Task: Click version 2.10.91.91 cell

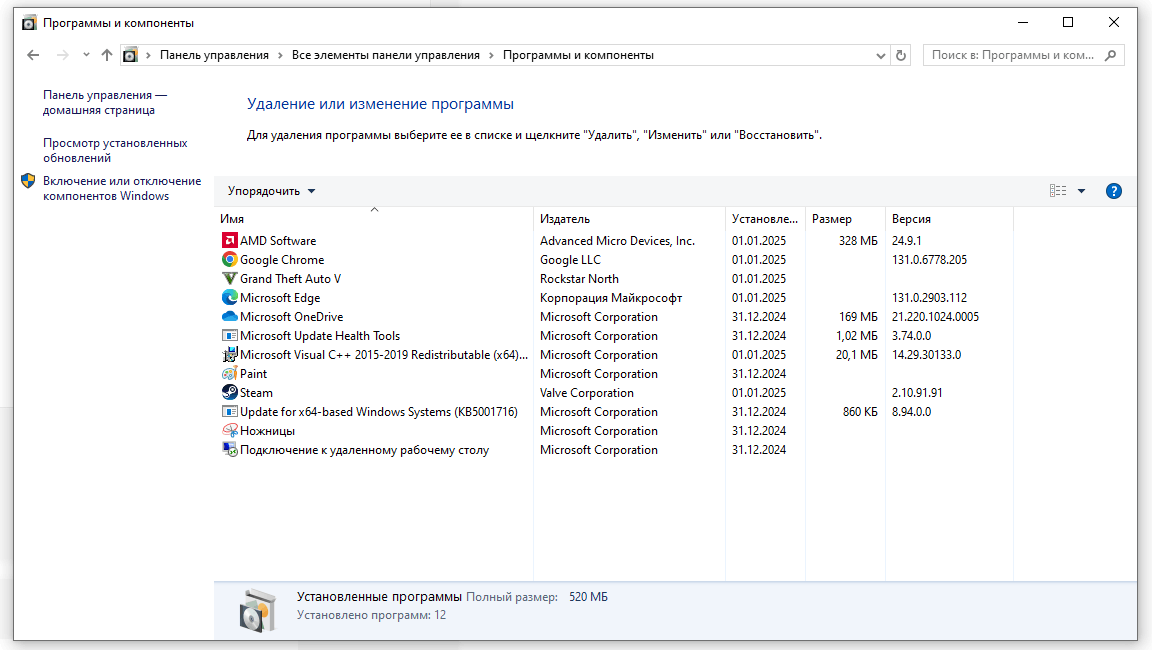Action: click(917, 393)
